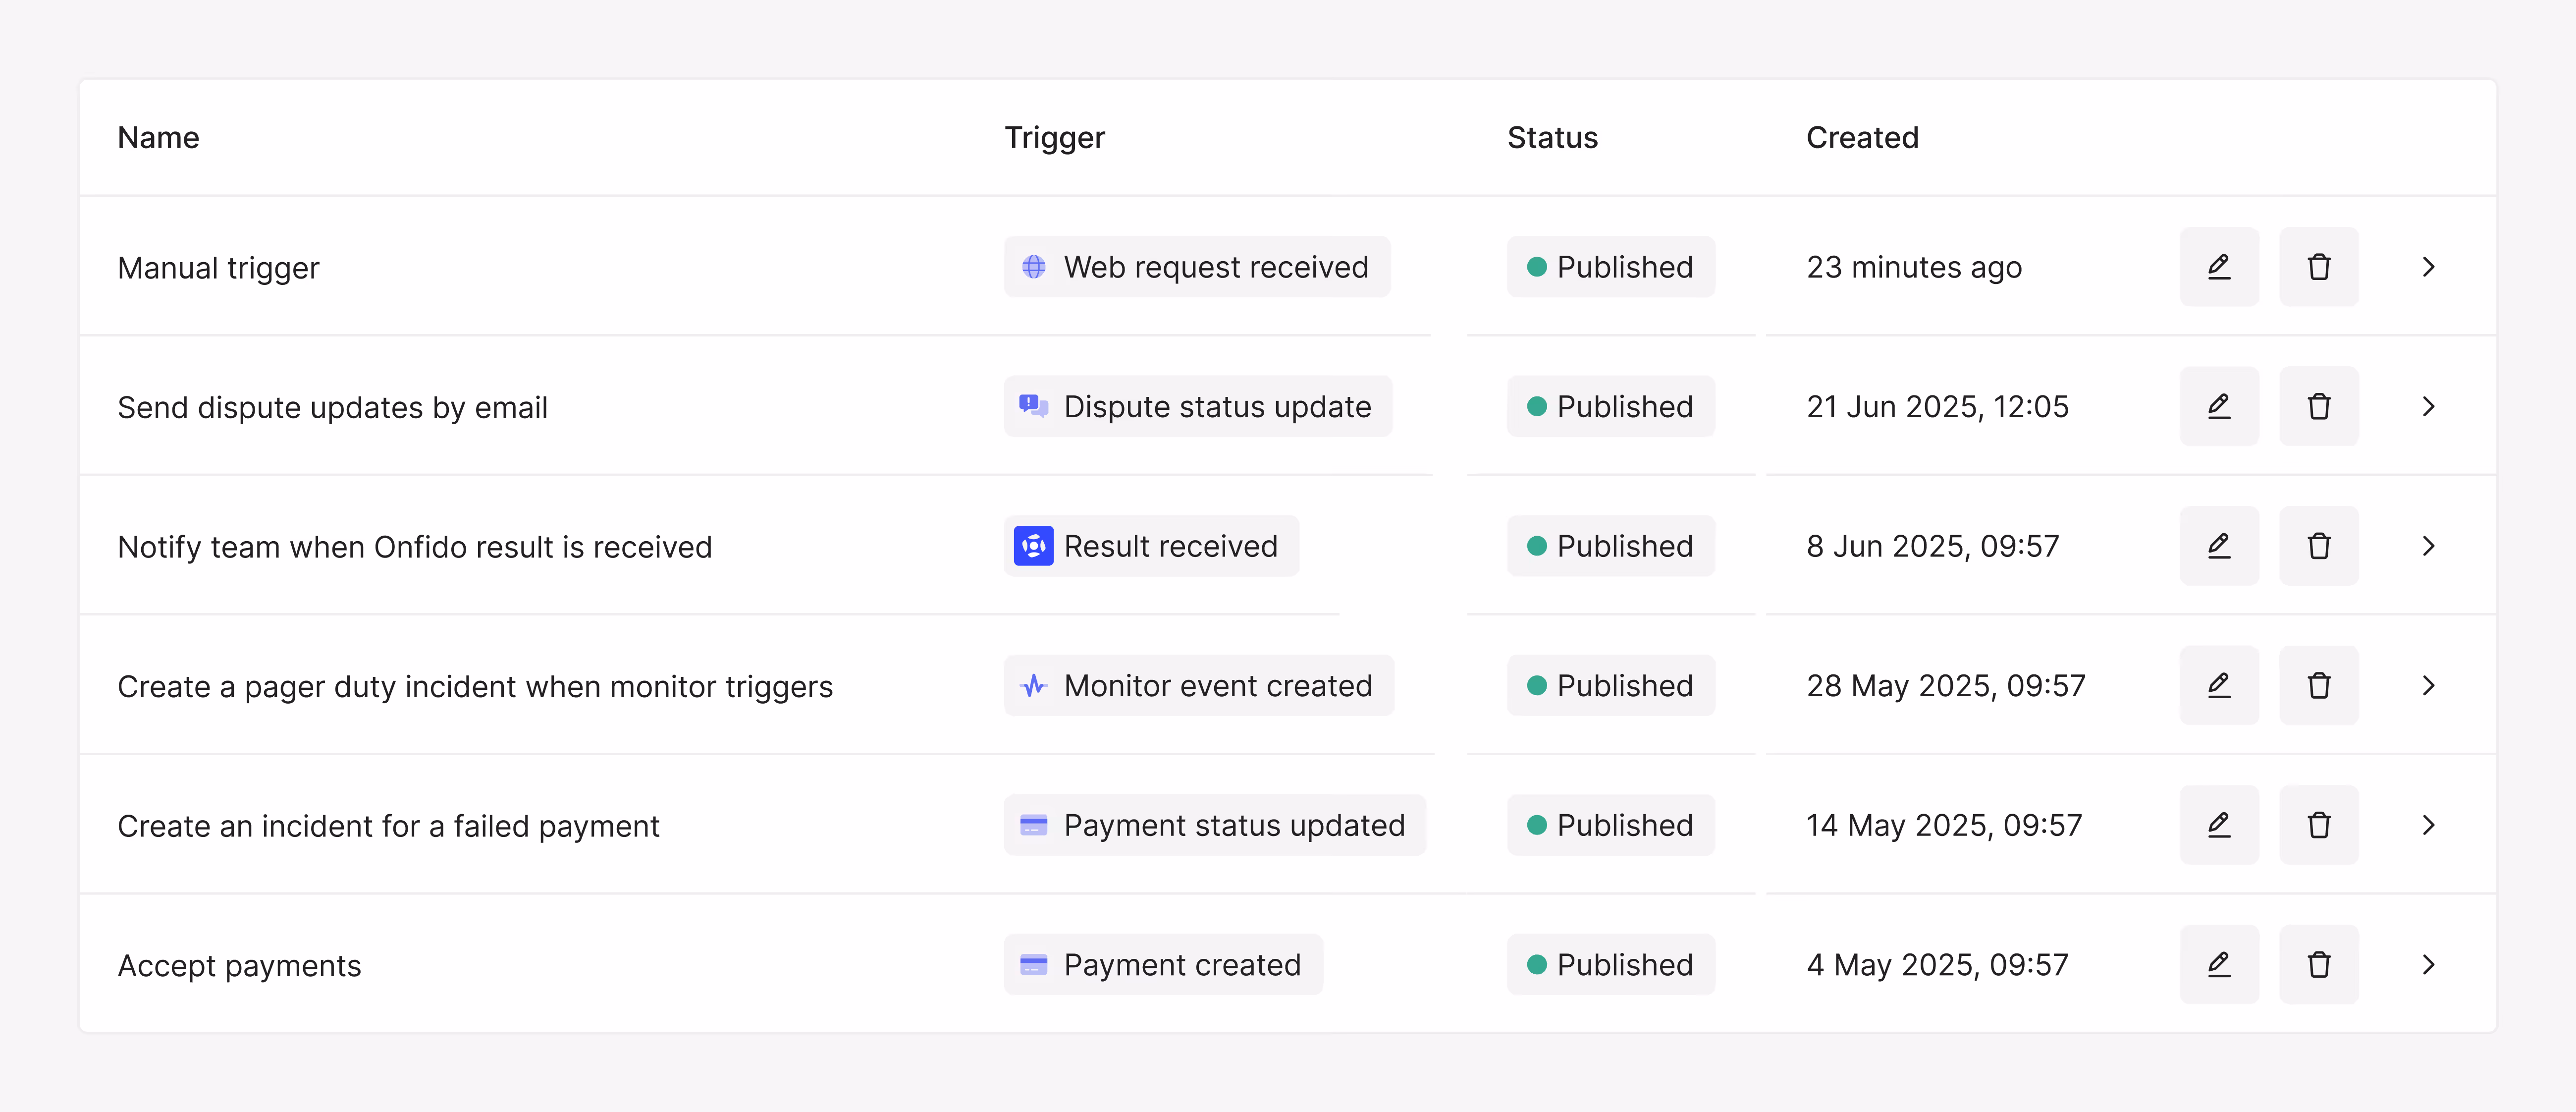Select Create a pager duty incident name
The image size is (2576, 1112).
pyautogui.click(x=475, y=686)
